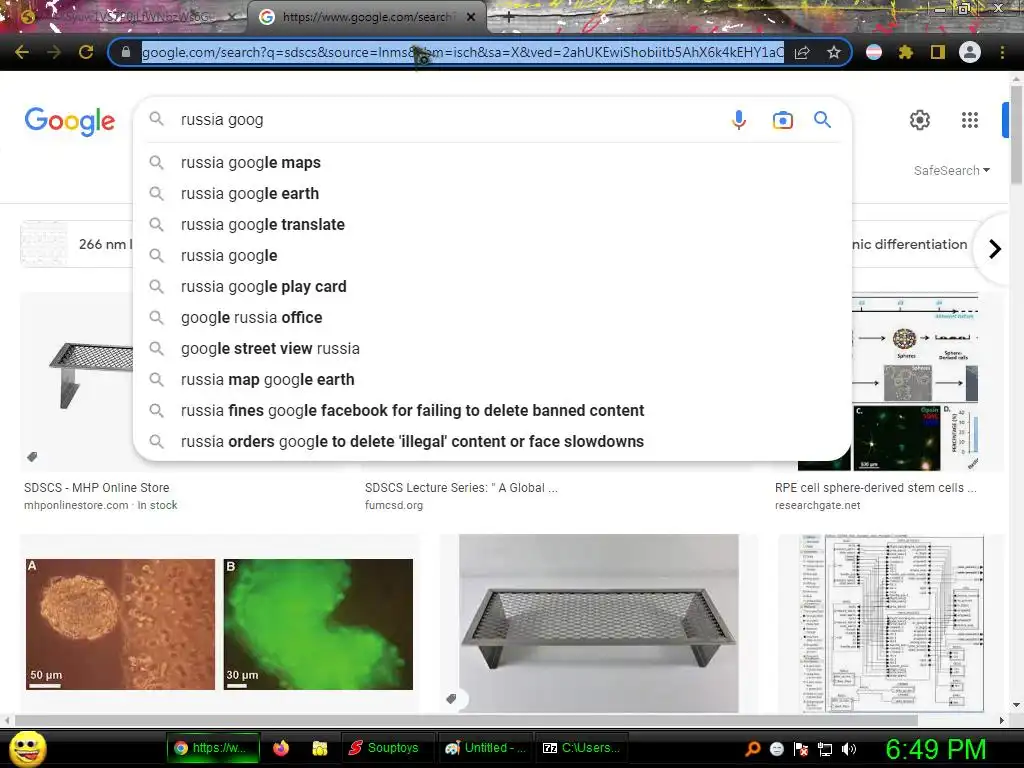This screenshot has width=1024, height=768.
Task: Switch to Untitled Paint window in taskbar
Action: click(485, 748)
